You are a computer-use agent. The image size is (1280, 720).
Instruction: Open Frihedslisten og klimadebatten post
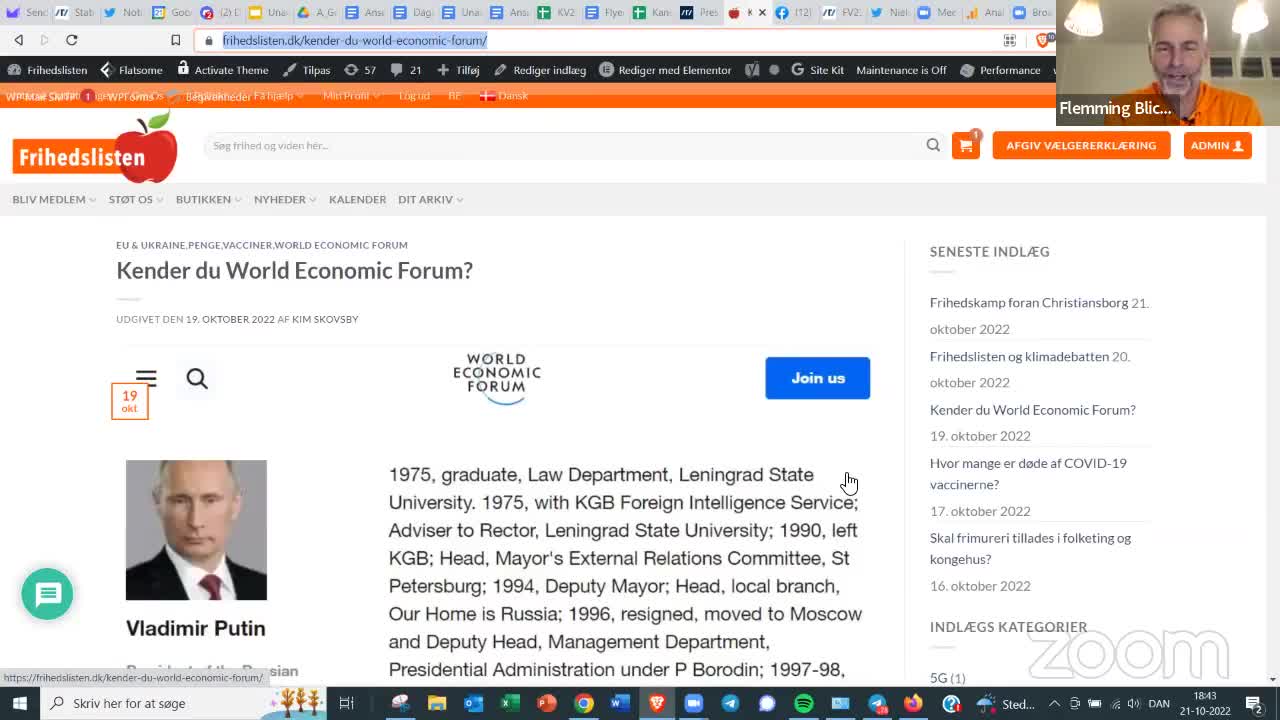point(1019,356)
